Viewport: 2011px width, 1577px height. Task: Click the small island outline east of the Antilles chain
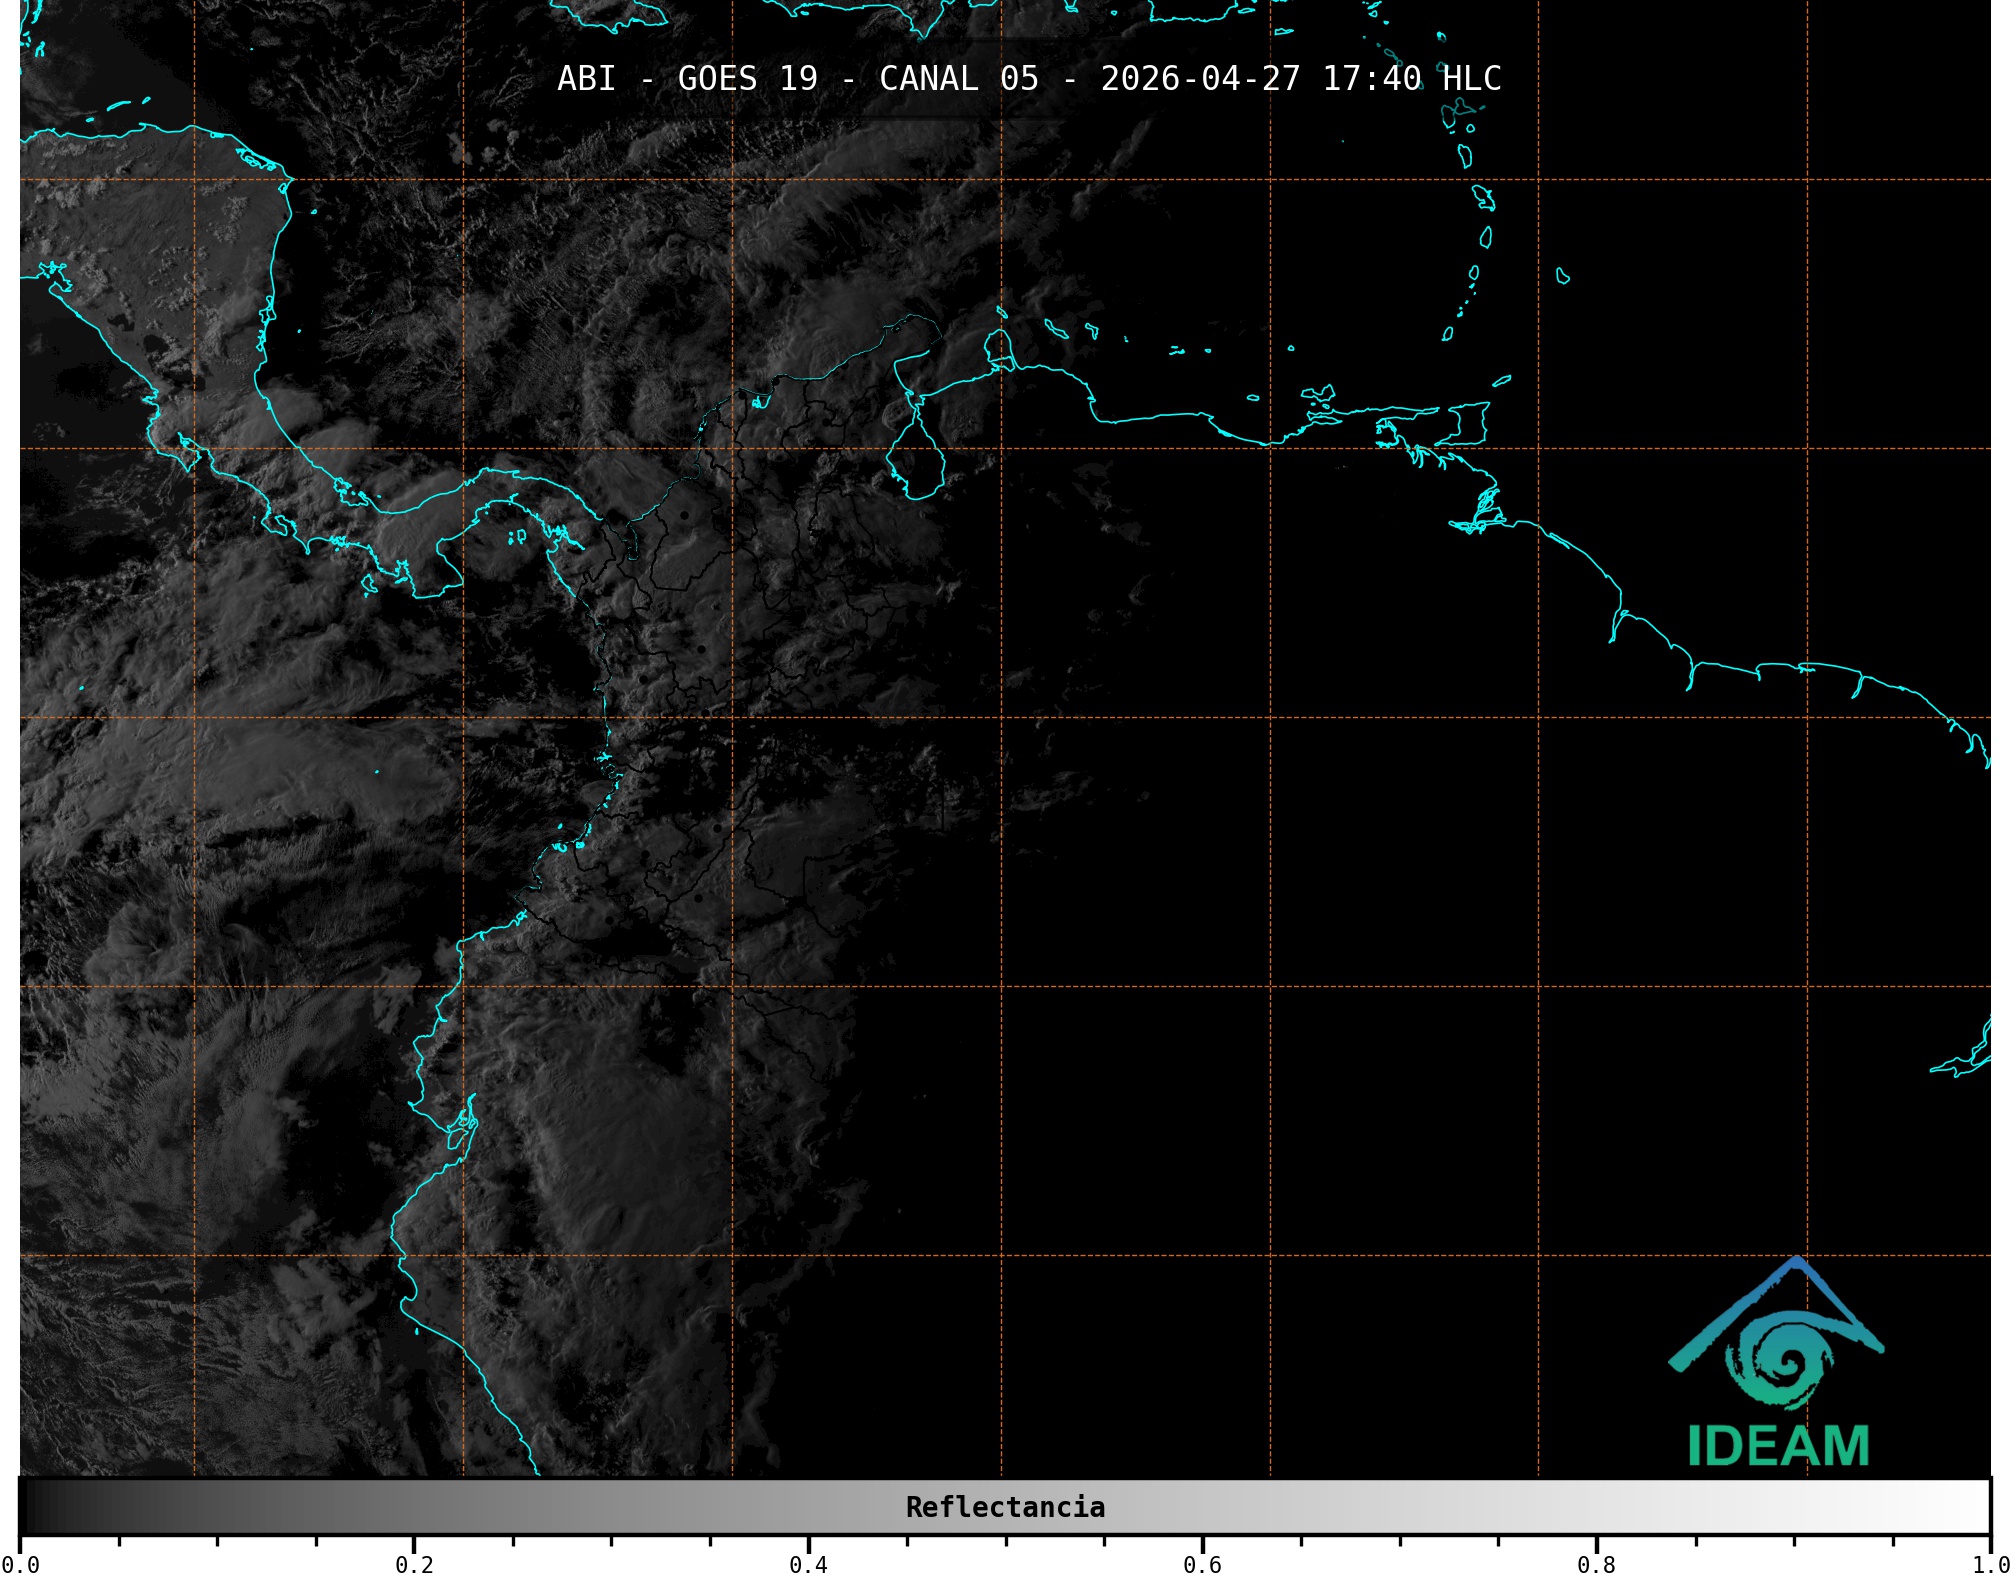(x=1562, y=276)
